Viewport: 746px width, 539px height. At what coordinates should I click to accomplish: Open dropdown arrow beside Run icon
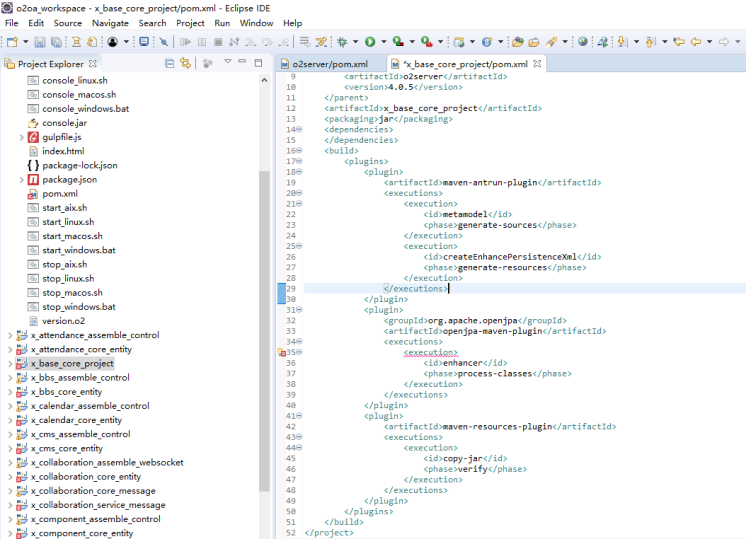[x=383, y=42]
